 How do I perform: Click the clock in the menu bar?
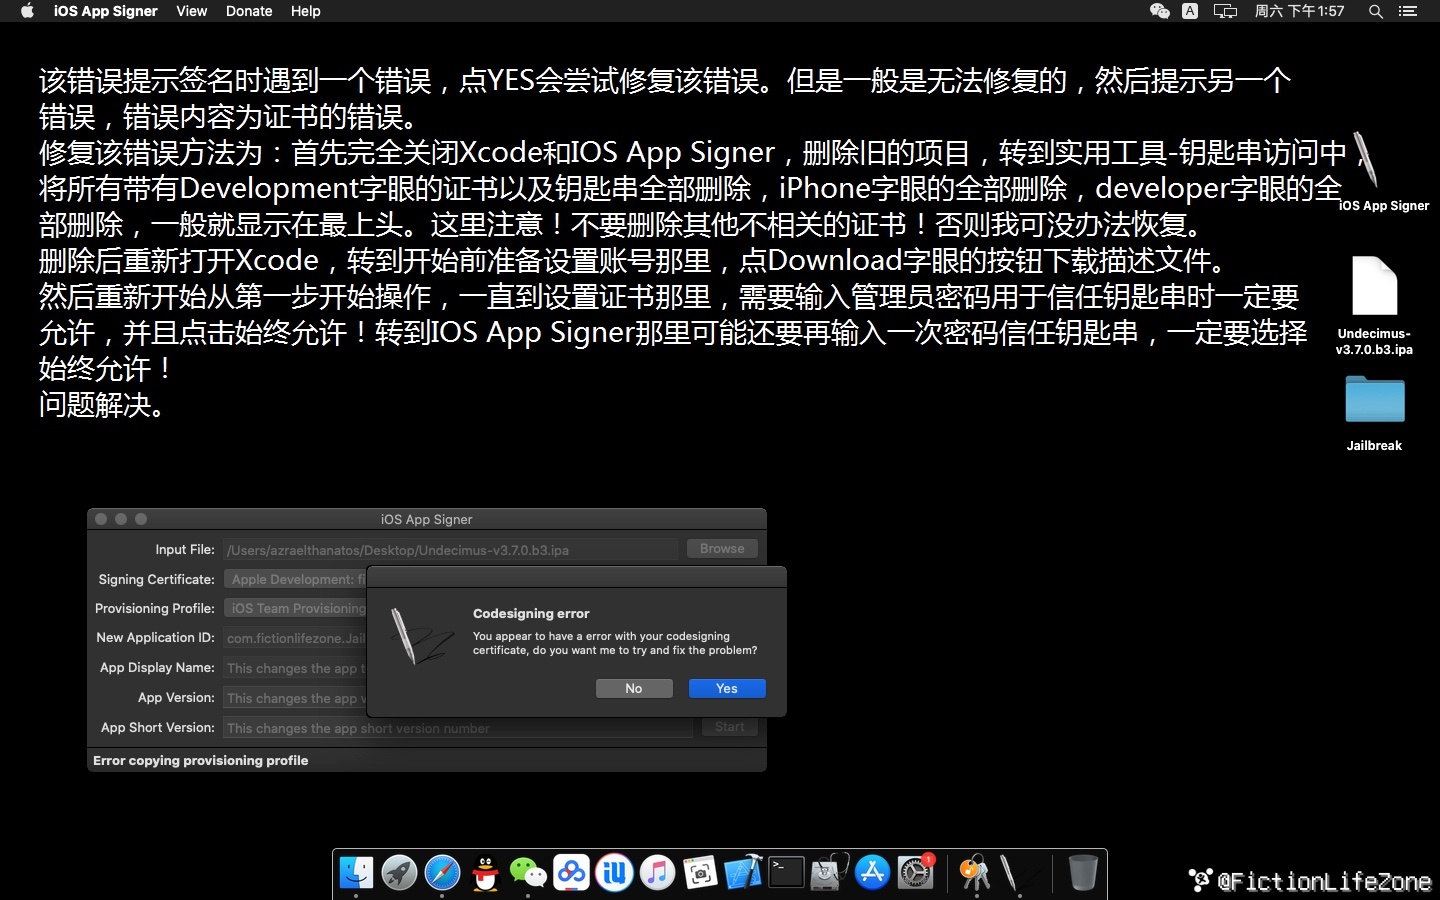(1299, 11)
